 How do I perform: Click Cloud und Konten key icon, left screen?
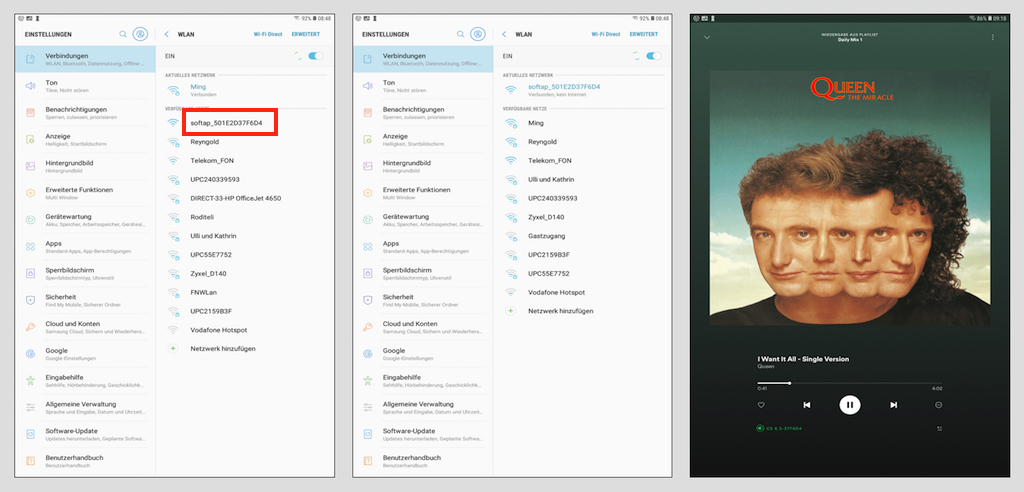(x=30, y=327)
